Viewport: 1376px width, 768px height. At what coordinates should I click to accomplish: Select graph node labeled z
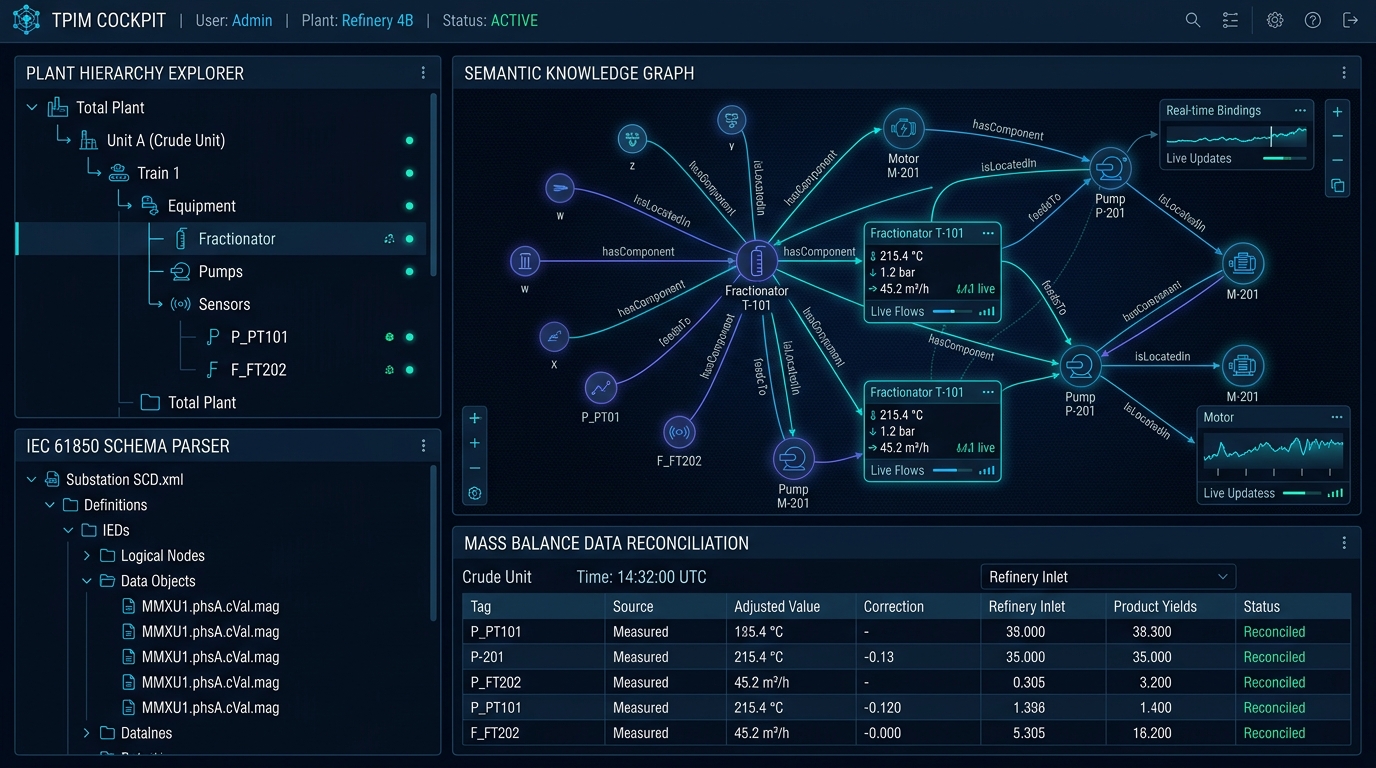[631, 139]
